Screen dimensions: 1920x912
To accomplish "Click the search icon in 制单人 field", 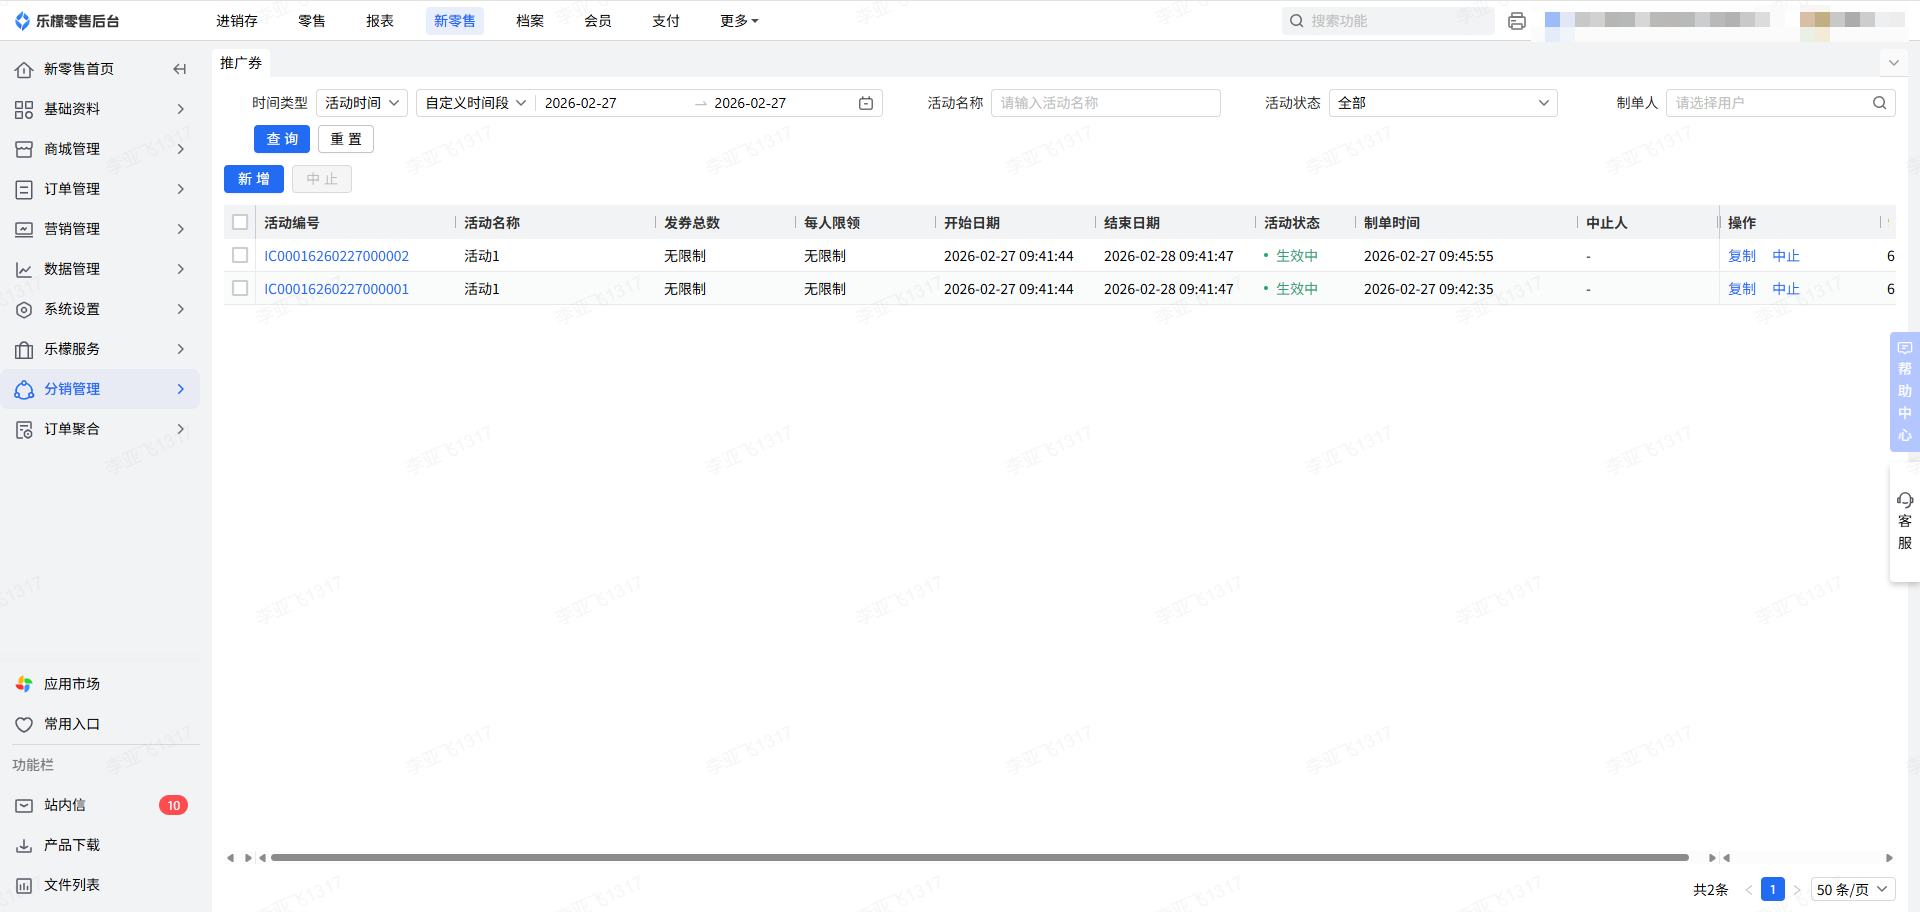I will pyautogui.click(x=1880, y=103).
